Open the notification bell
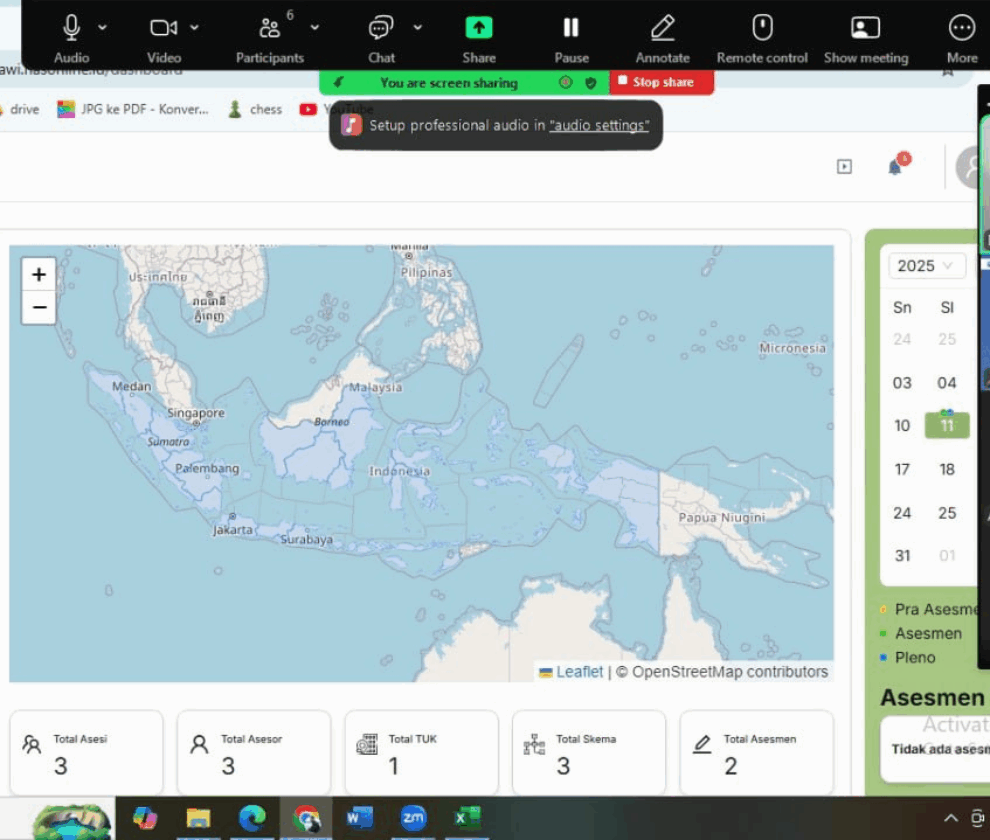The image size is (990, 840). (x=895, y=167)
